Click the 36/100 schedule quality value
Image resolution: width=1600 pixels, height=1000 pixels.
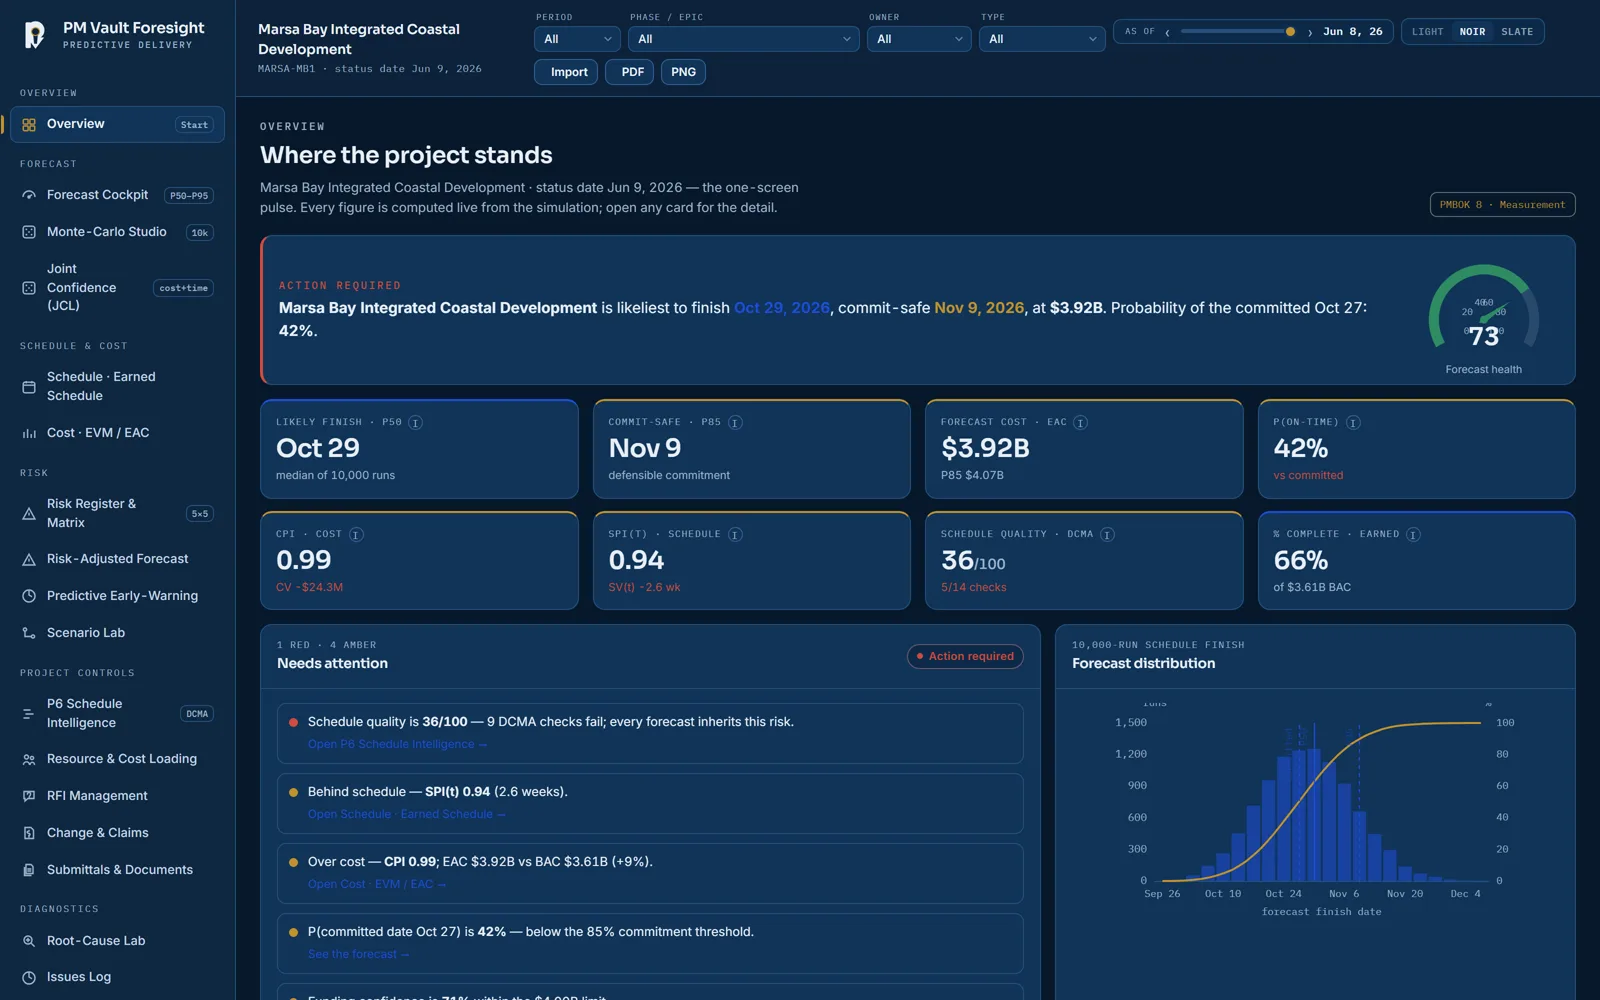point(973,560)
